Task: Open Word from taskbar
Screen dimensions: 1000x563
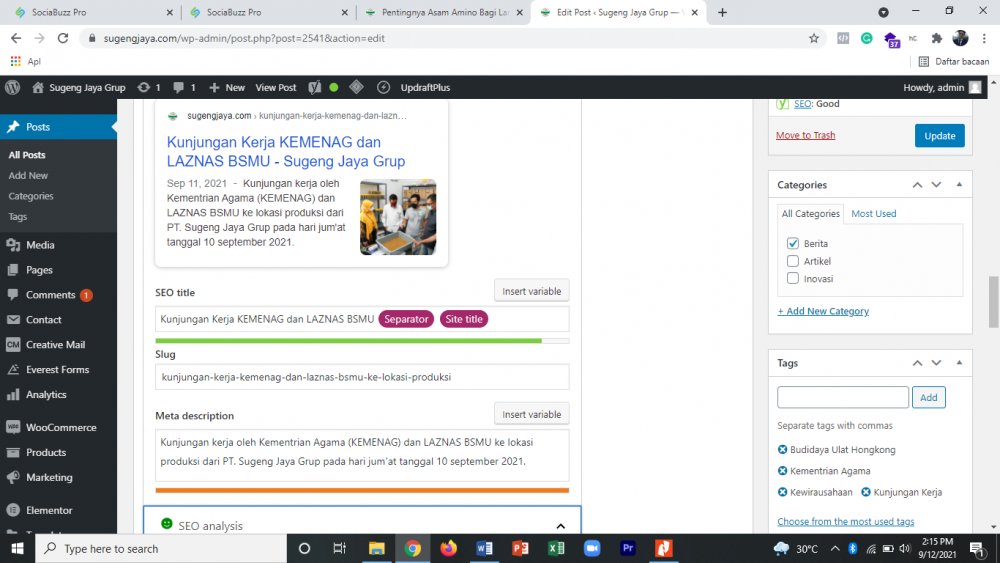Action: click(x=484, y=548)
